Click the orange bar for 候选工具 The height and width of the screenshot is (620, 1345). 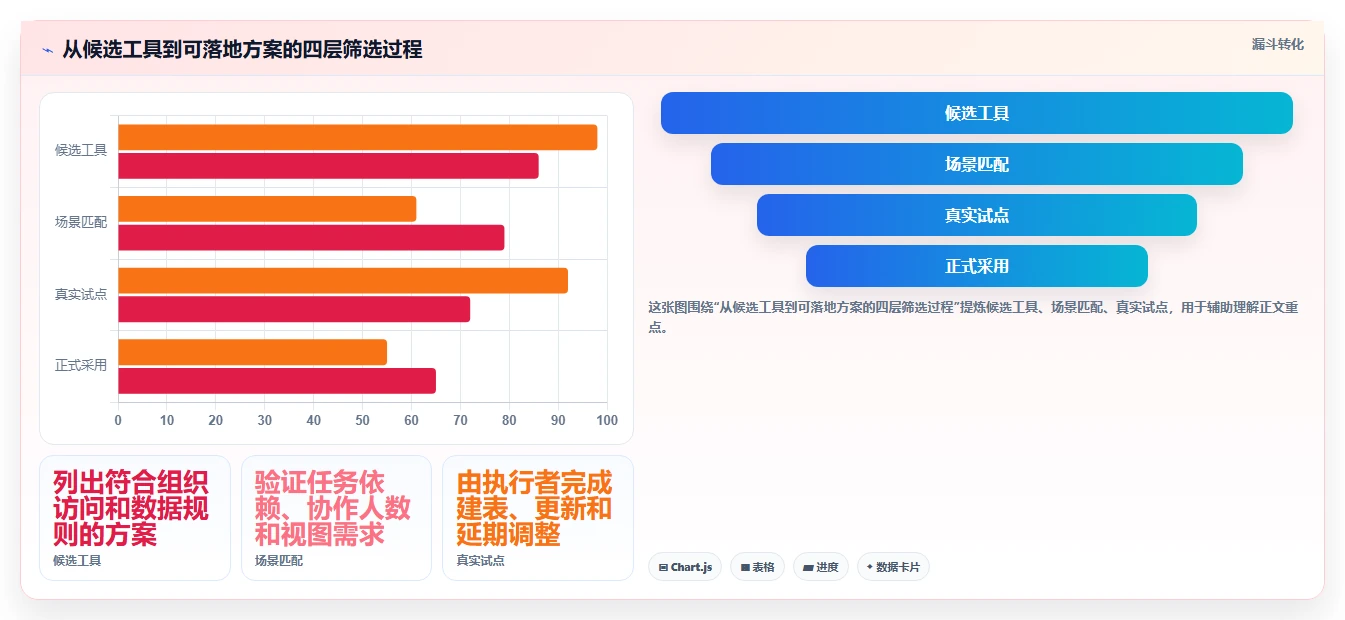(x=358, y=138)
